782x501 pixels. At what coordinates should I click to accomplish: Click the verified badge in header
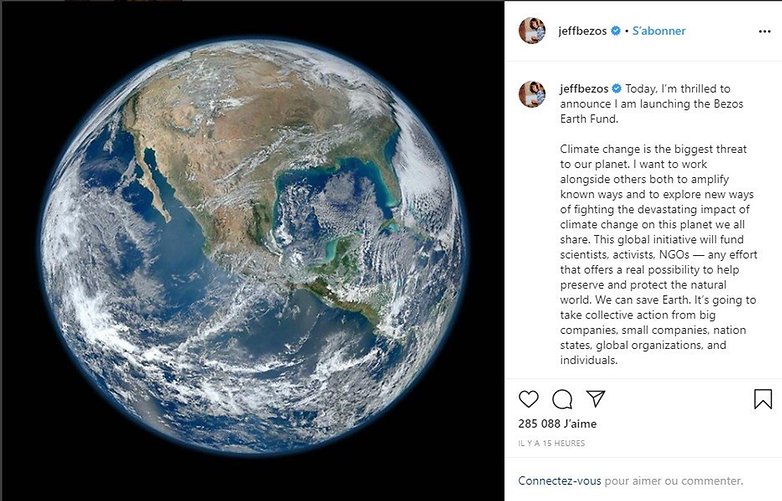[x=615, y=31]
